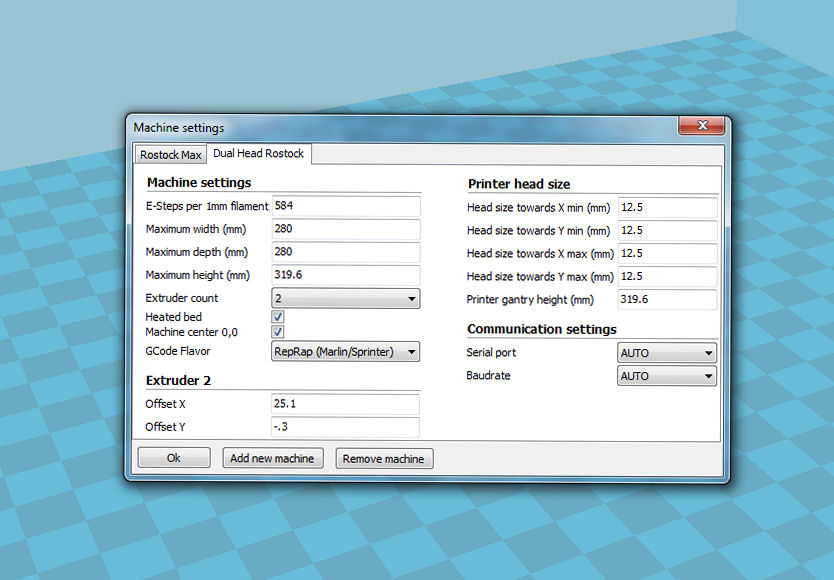Expand the GCode Flavor dropdown

point(345,351)
